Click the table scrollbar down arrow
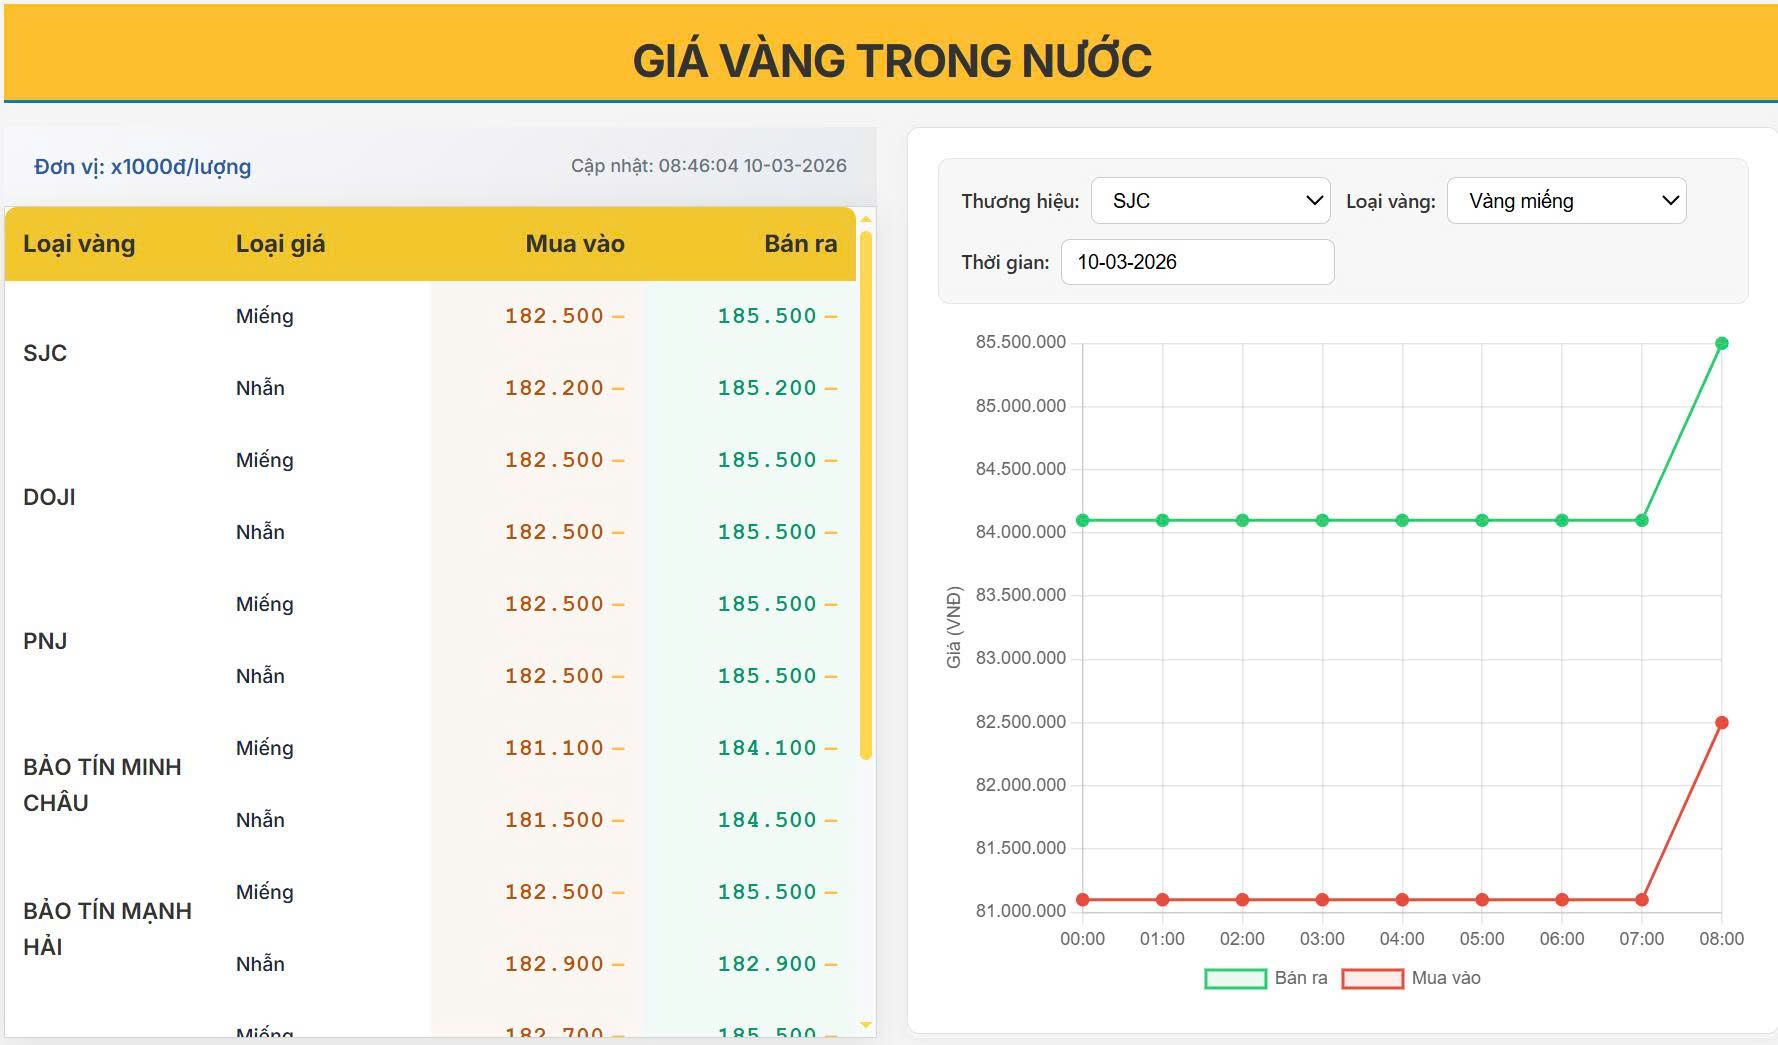The image size is (1778, 1045). [x=866, y=1025]
